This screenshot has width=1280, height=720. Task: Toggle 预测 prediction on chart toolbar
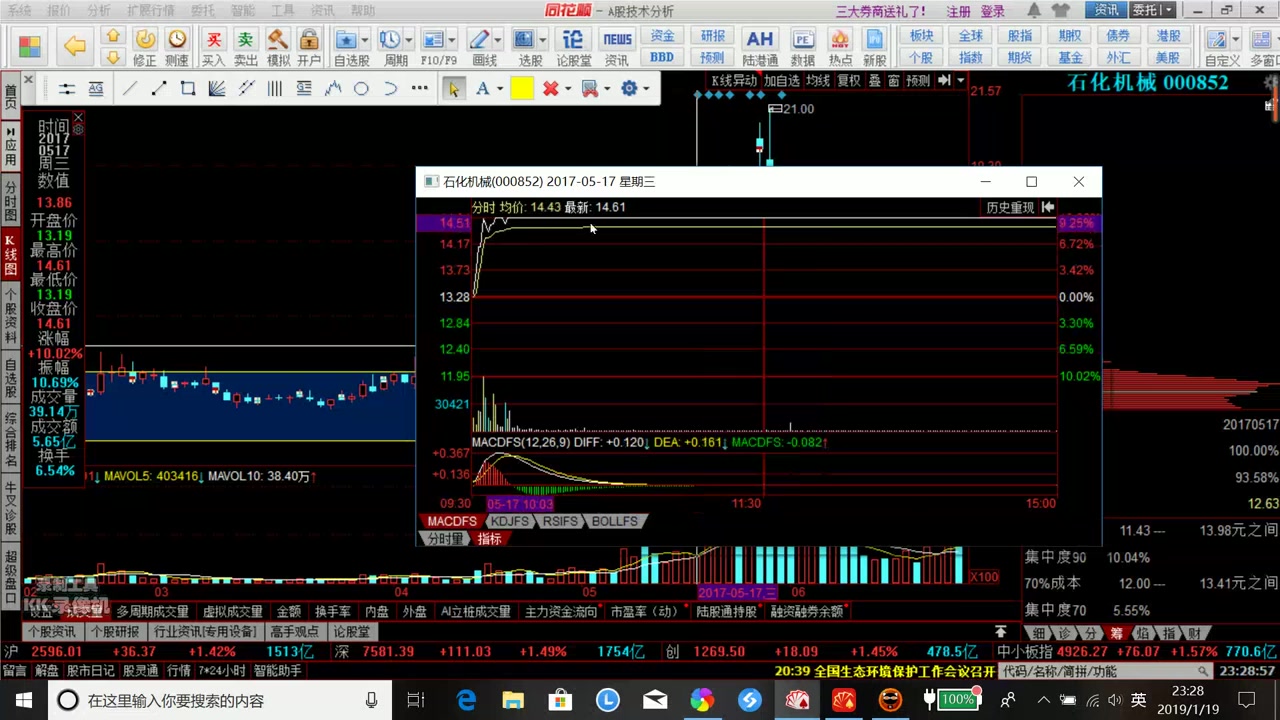918,80
